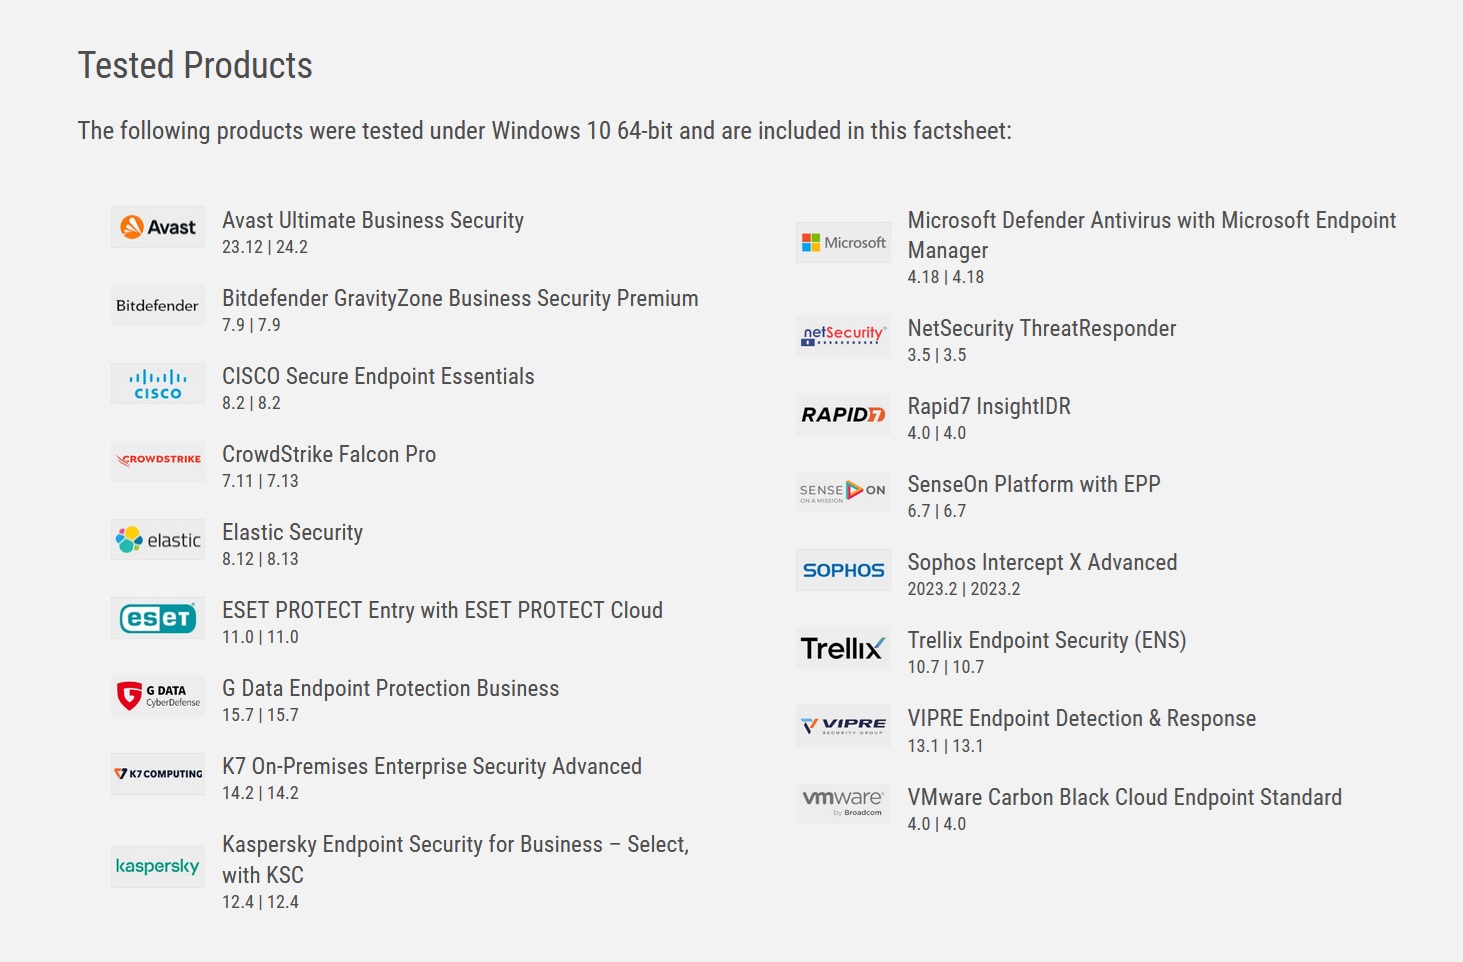Screen dimensions: 1463x962
Task: Click the Trellix logo
Action: 843,648
